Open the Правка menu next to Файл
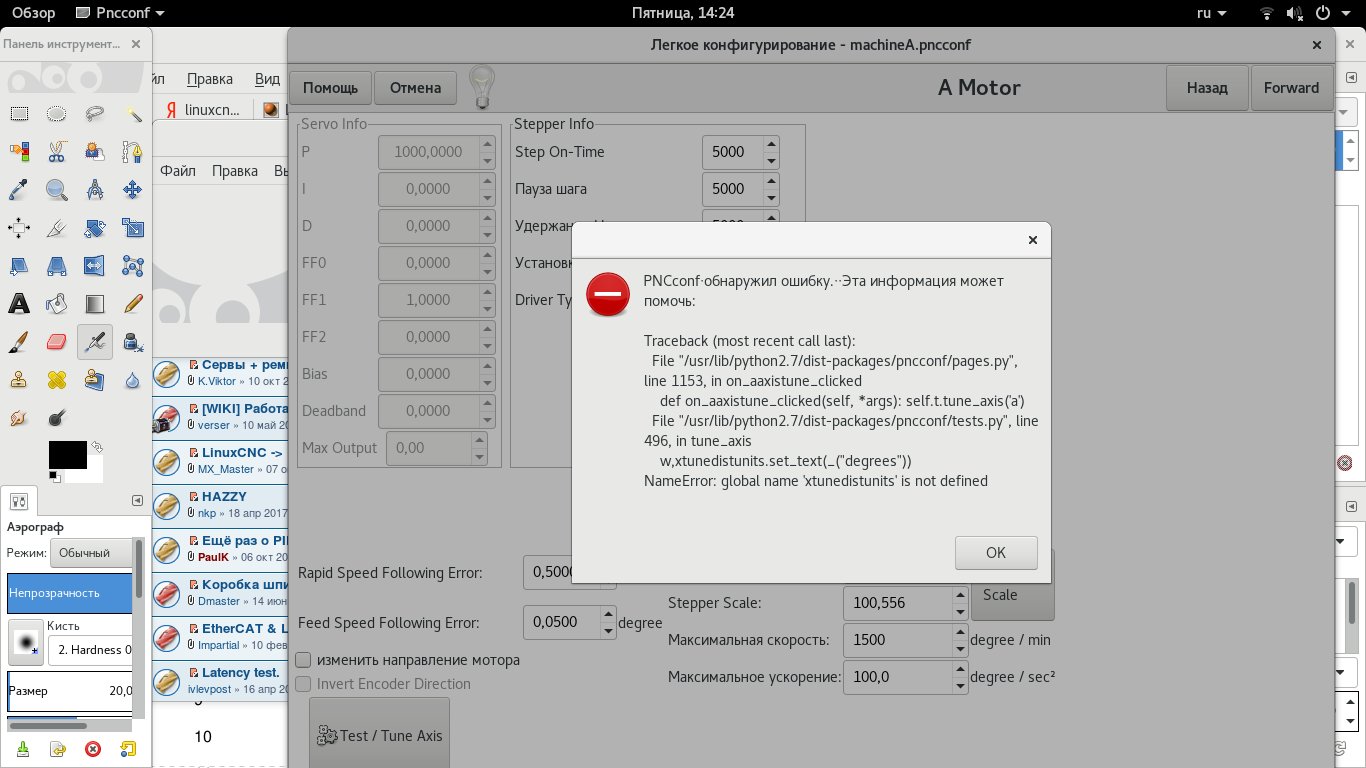This screenshot has width=1366, height=768. (x=235, y=171)
